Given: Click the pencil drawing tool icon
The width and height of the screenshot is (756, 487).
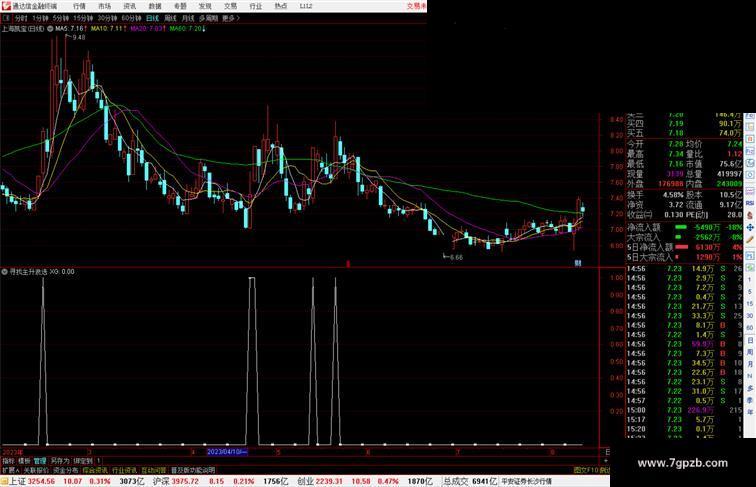Looking at the screenshot, I should (x=750, y=240).
